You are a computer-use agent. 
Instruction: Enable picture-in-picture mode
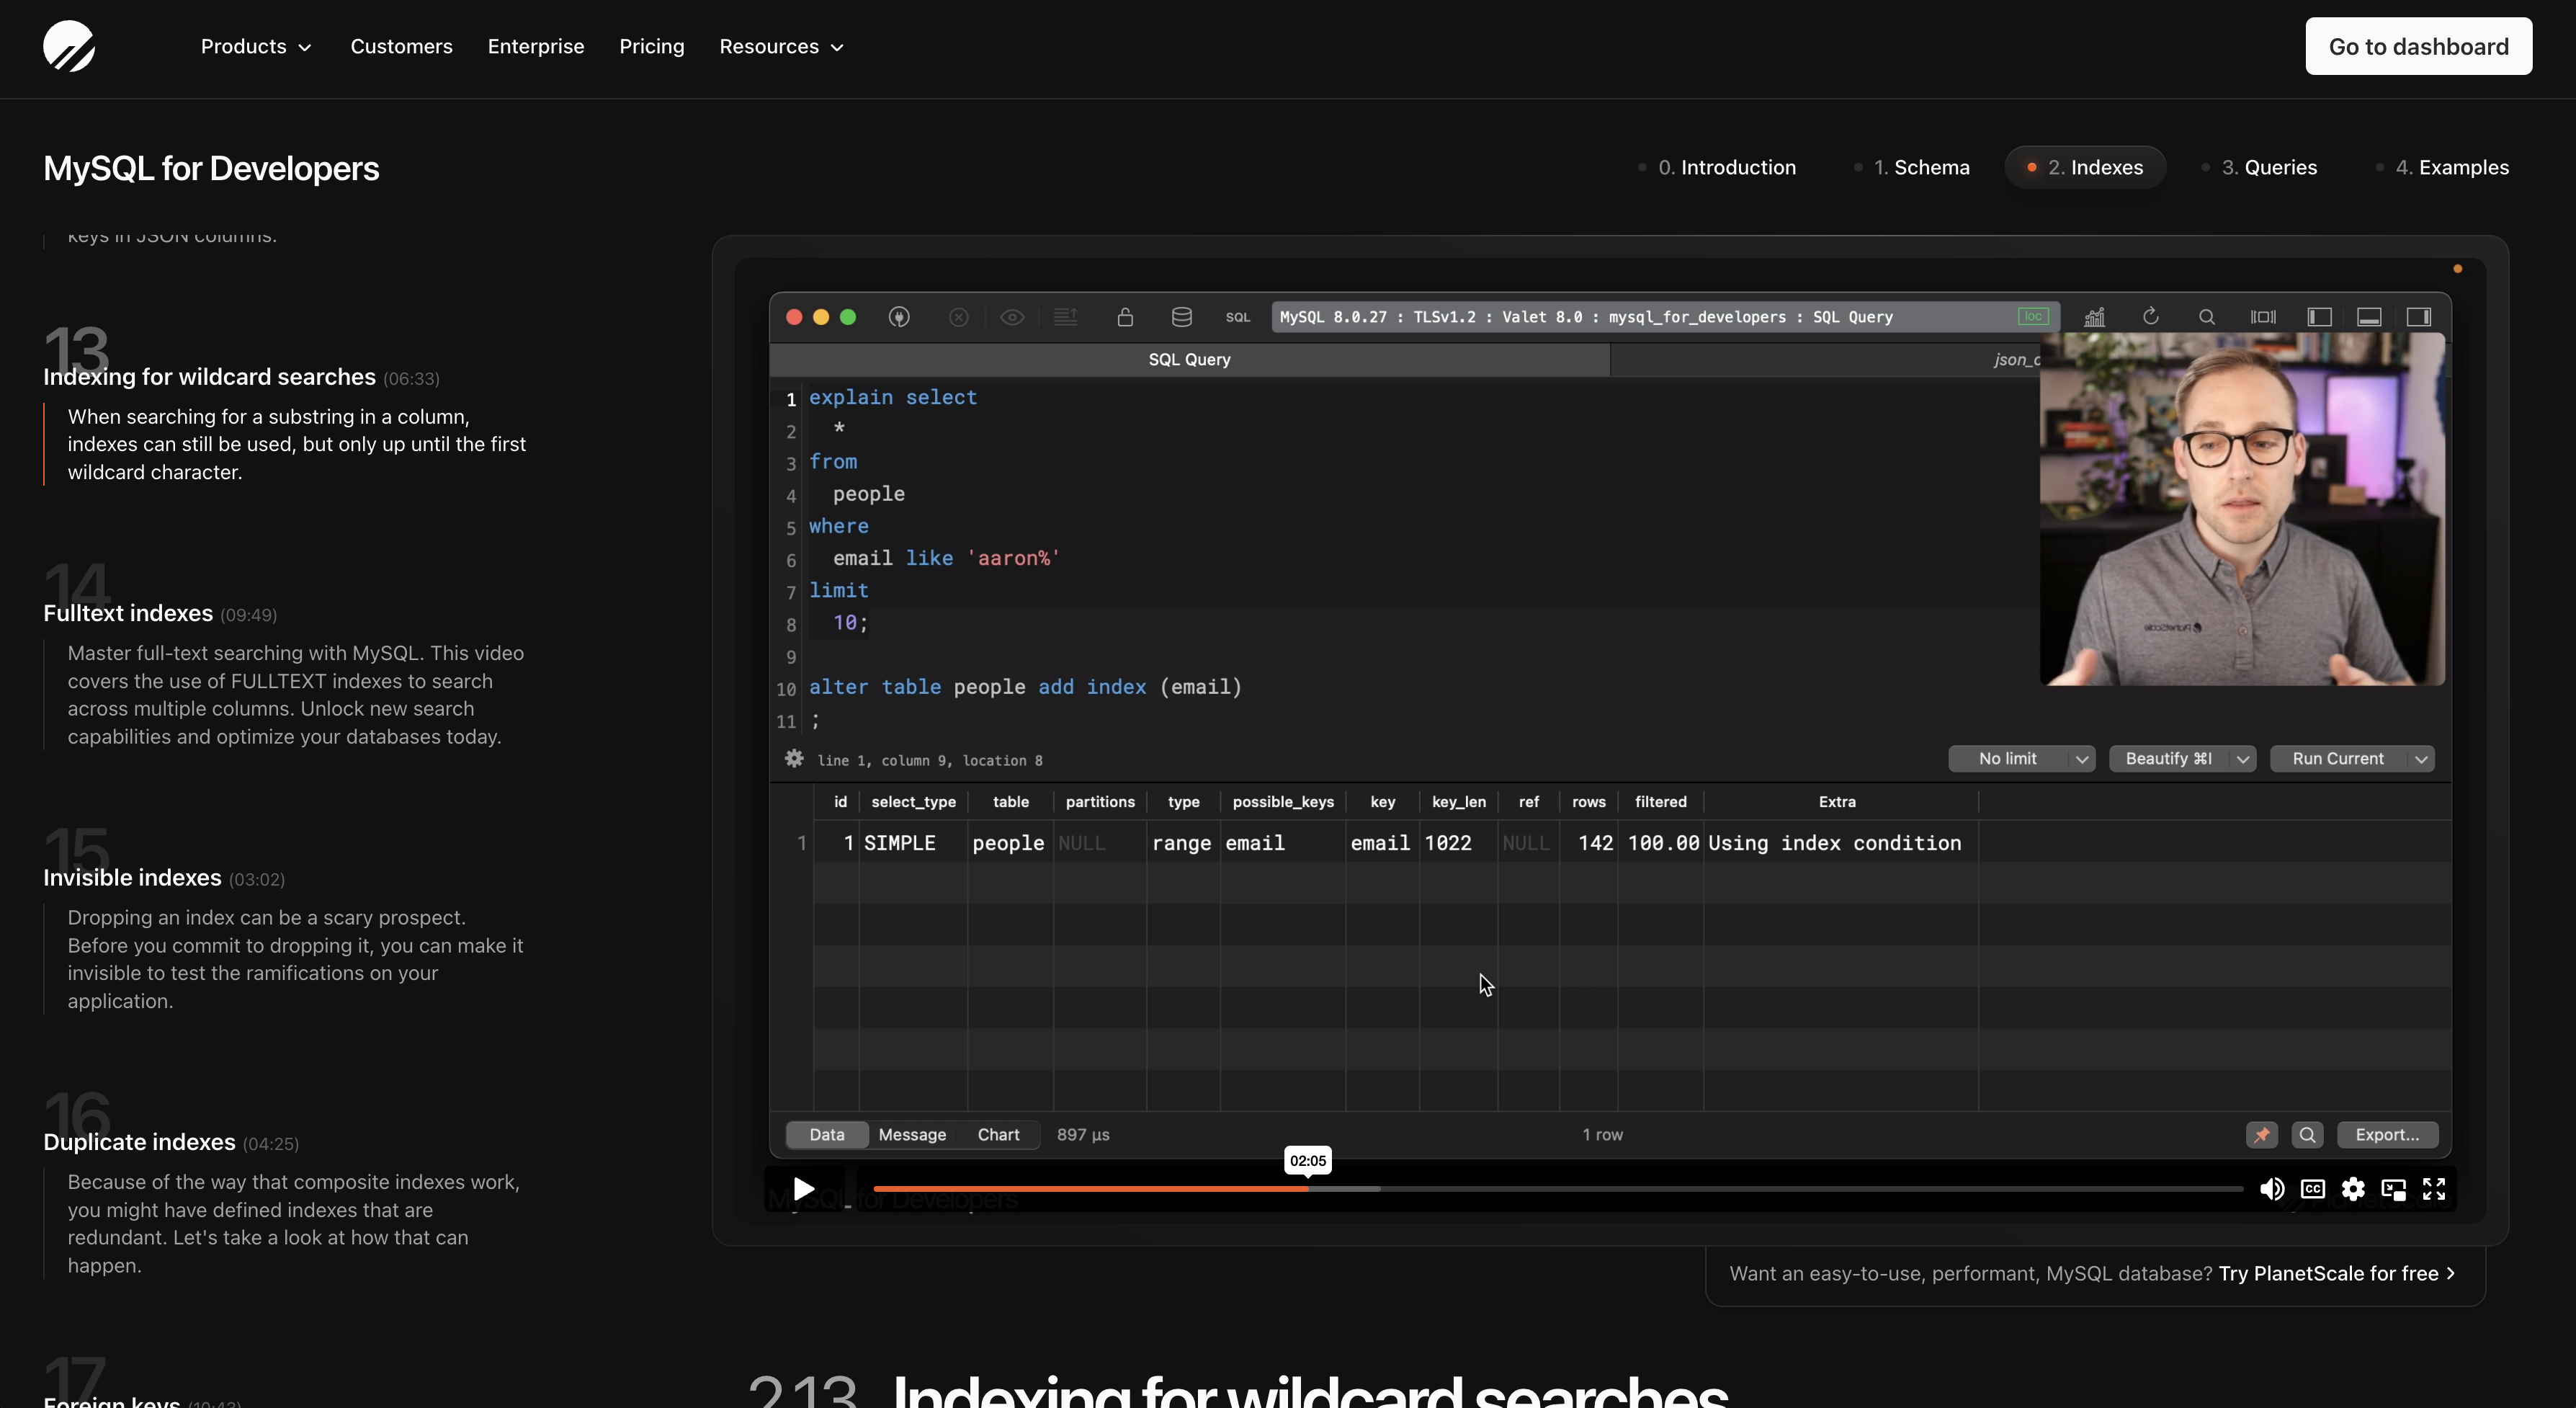[x=2394, y=1189]
